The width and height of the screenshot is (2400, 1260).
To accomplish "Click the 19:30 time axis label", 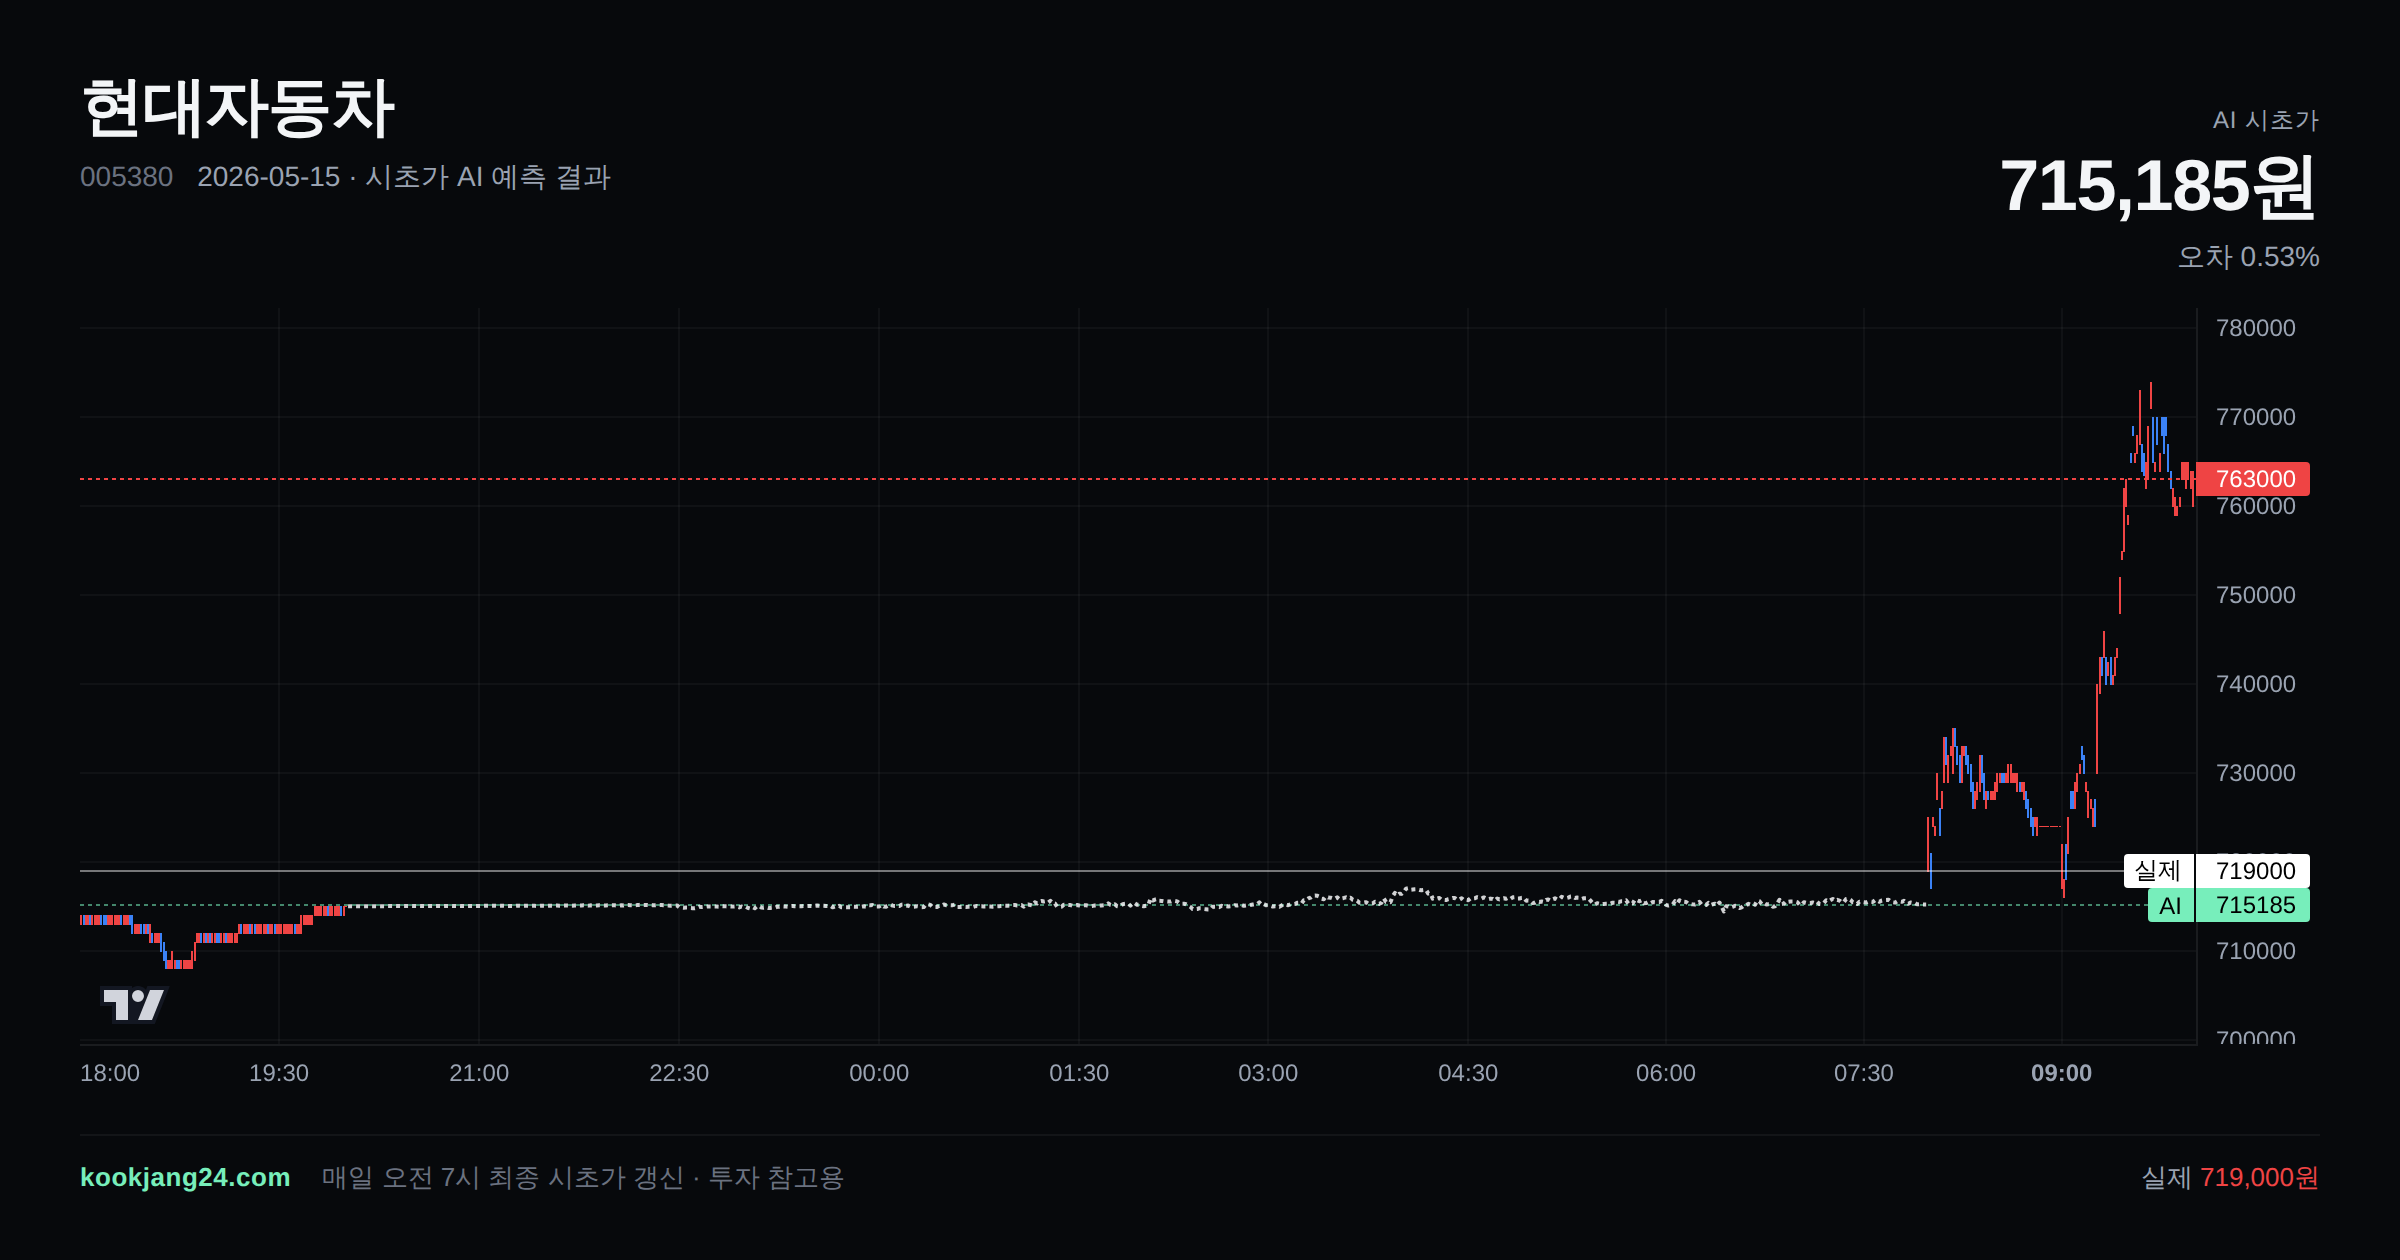I will pyautogui.click(x=279, y=1073).
